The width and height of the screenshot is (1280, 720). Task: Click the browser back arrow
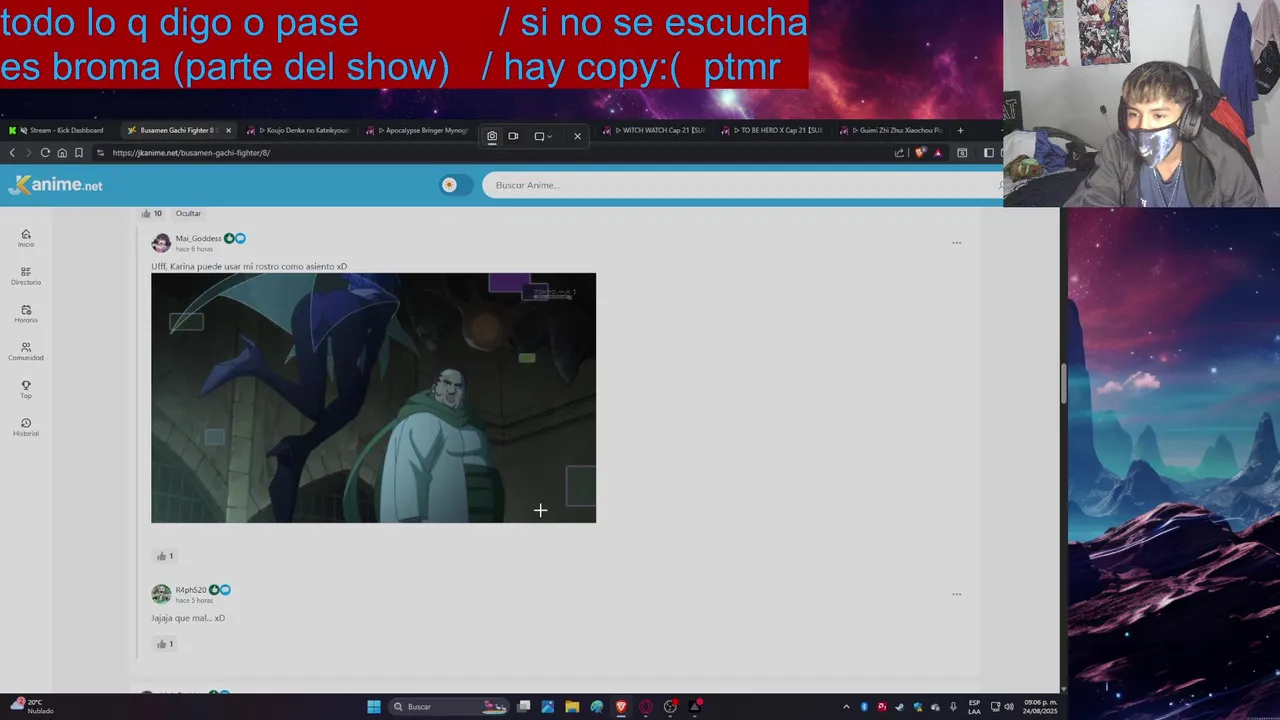point(12,153)
